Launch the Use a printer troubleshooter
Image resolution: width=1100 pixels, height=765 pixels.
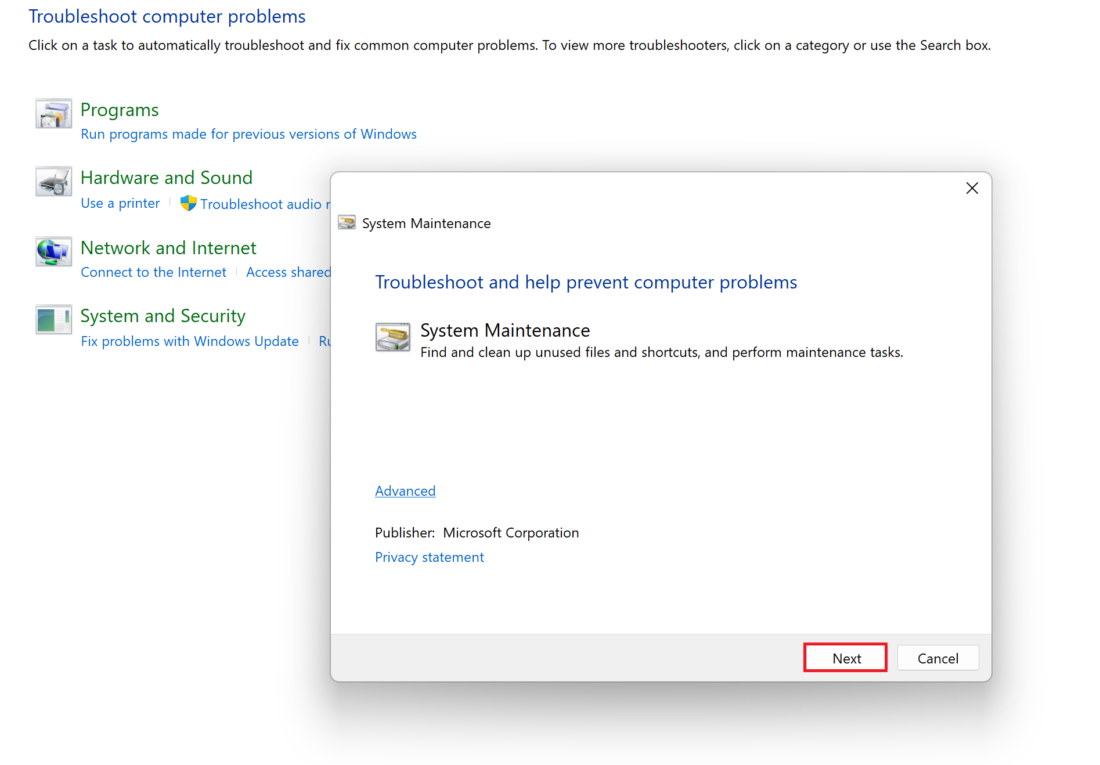[x=120, y=203]
